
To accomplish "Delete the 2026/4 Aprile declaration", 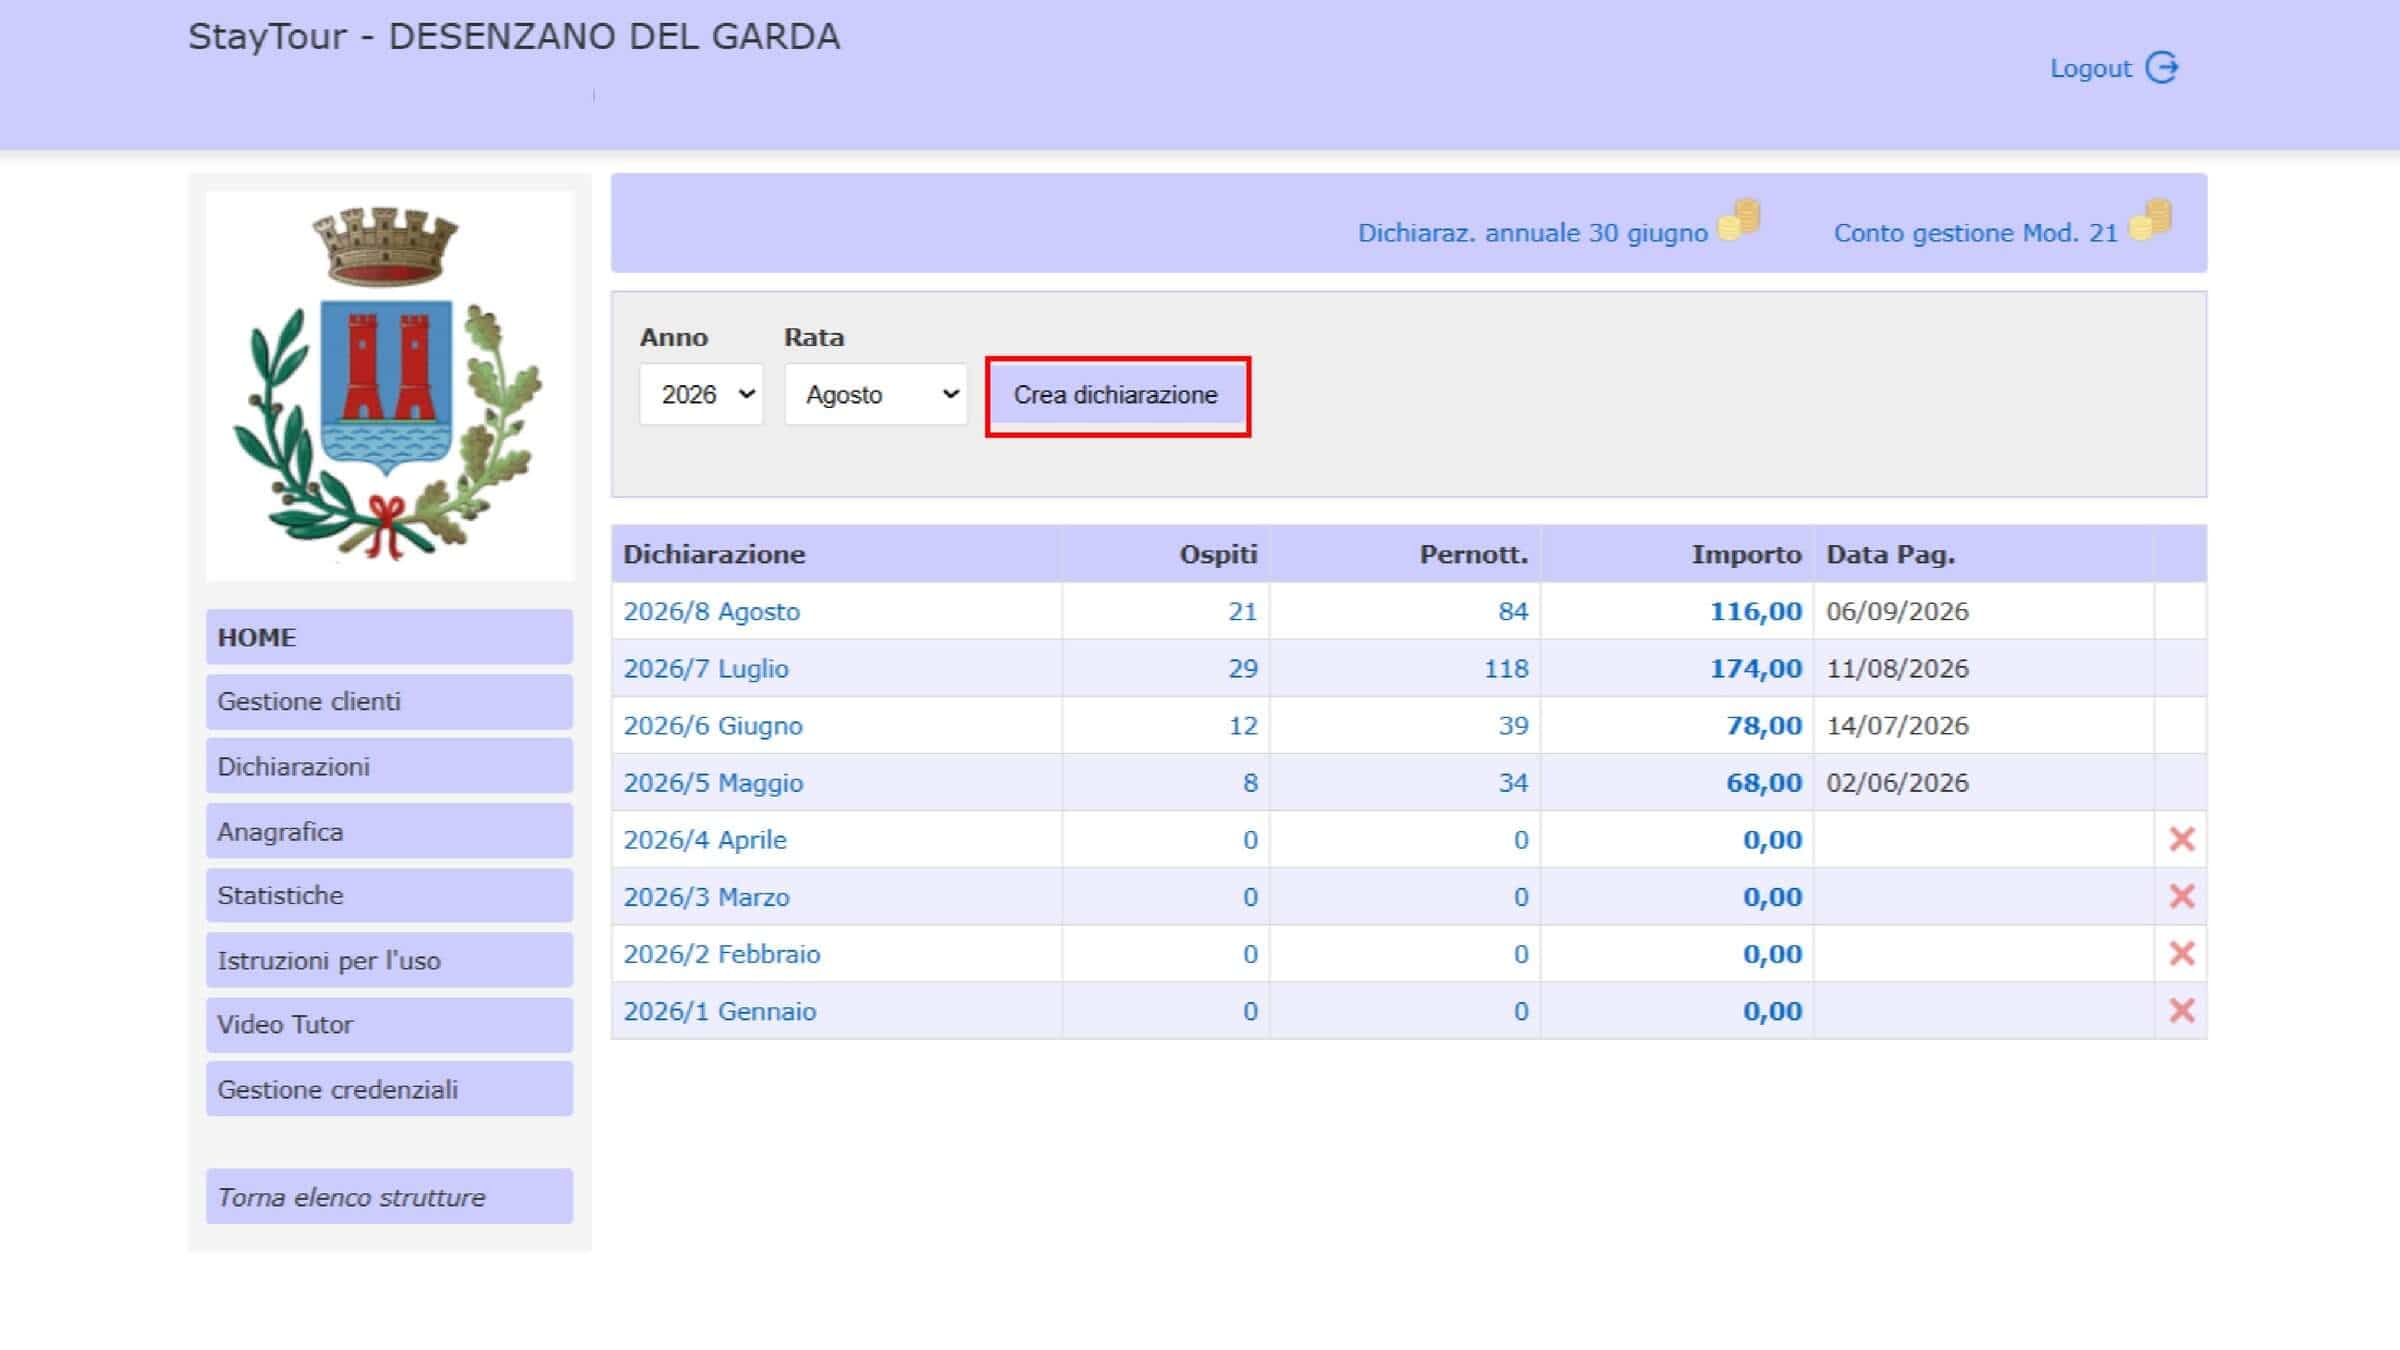I will coord(2181,839).
